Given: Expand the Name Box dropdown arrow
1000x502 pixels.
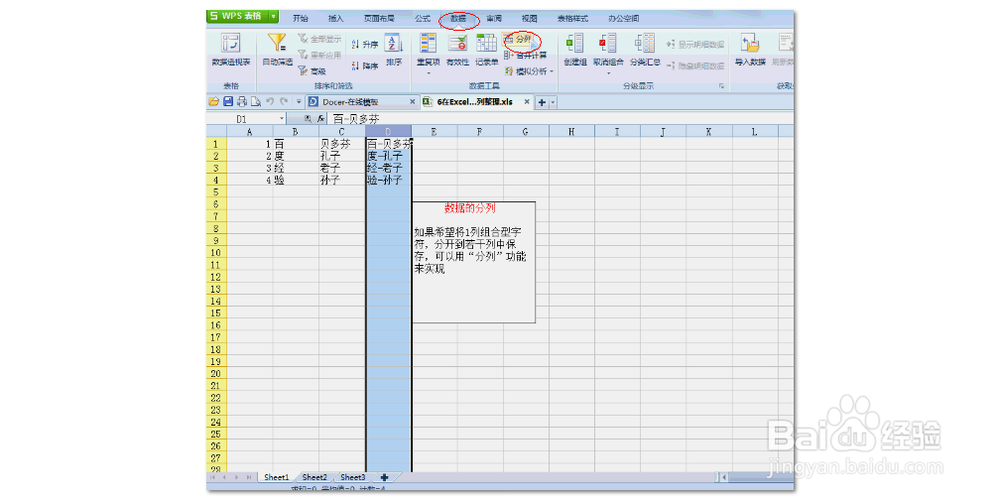Looking at the screenshot, I should (281, 119).
